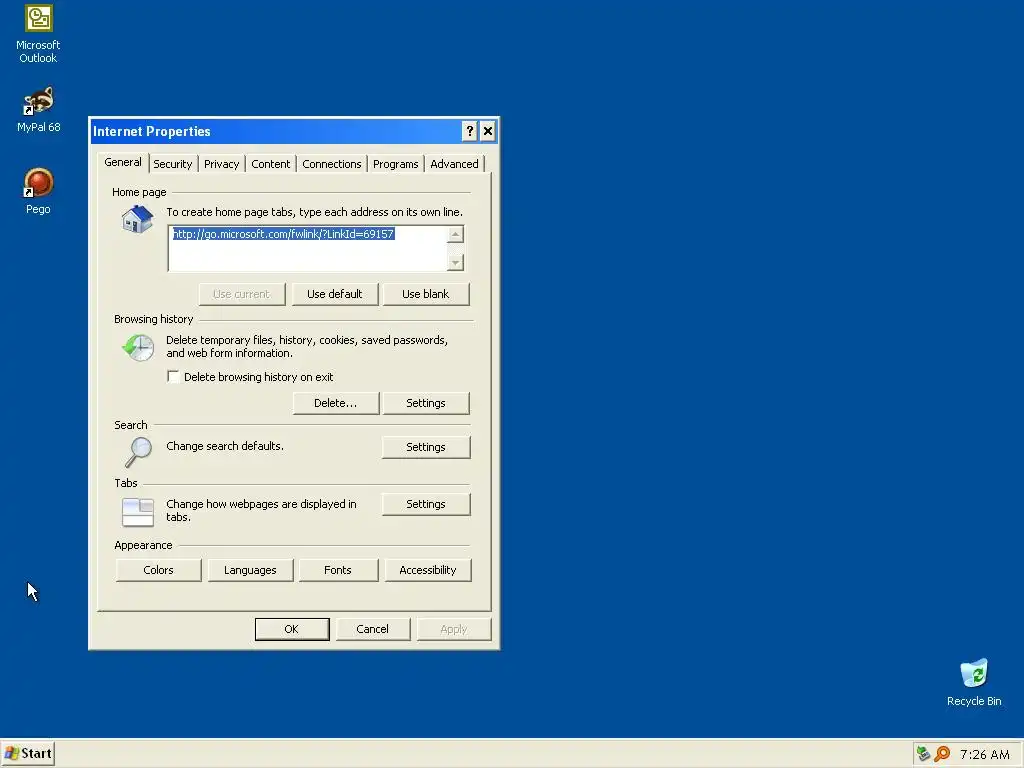Open Accessibility options

pos(428,570)
